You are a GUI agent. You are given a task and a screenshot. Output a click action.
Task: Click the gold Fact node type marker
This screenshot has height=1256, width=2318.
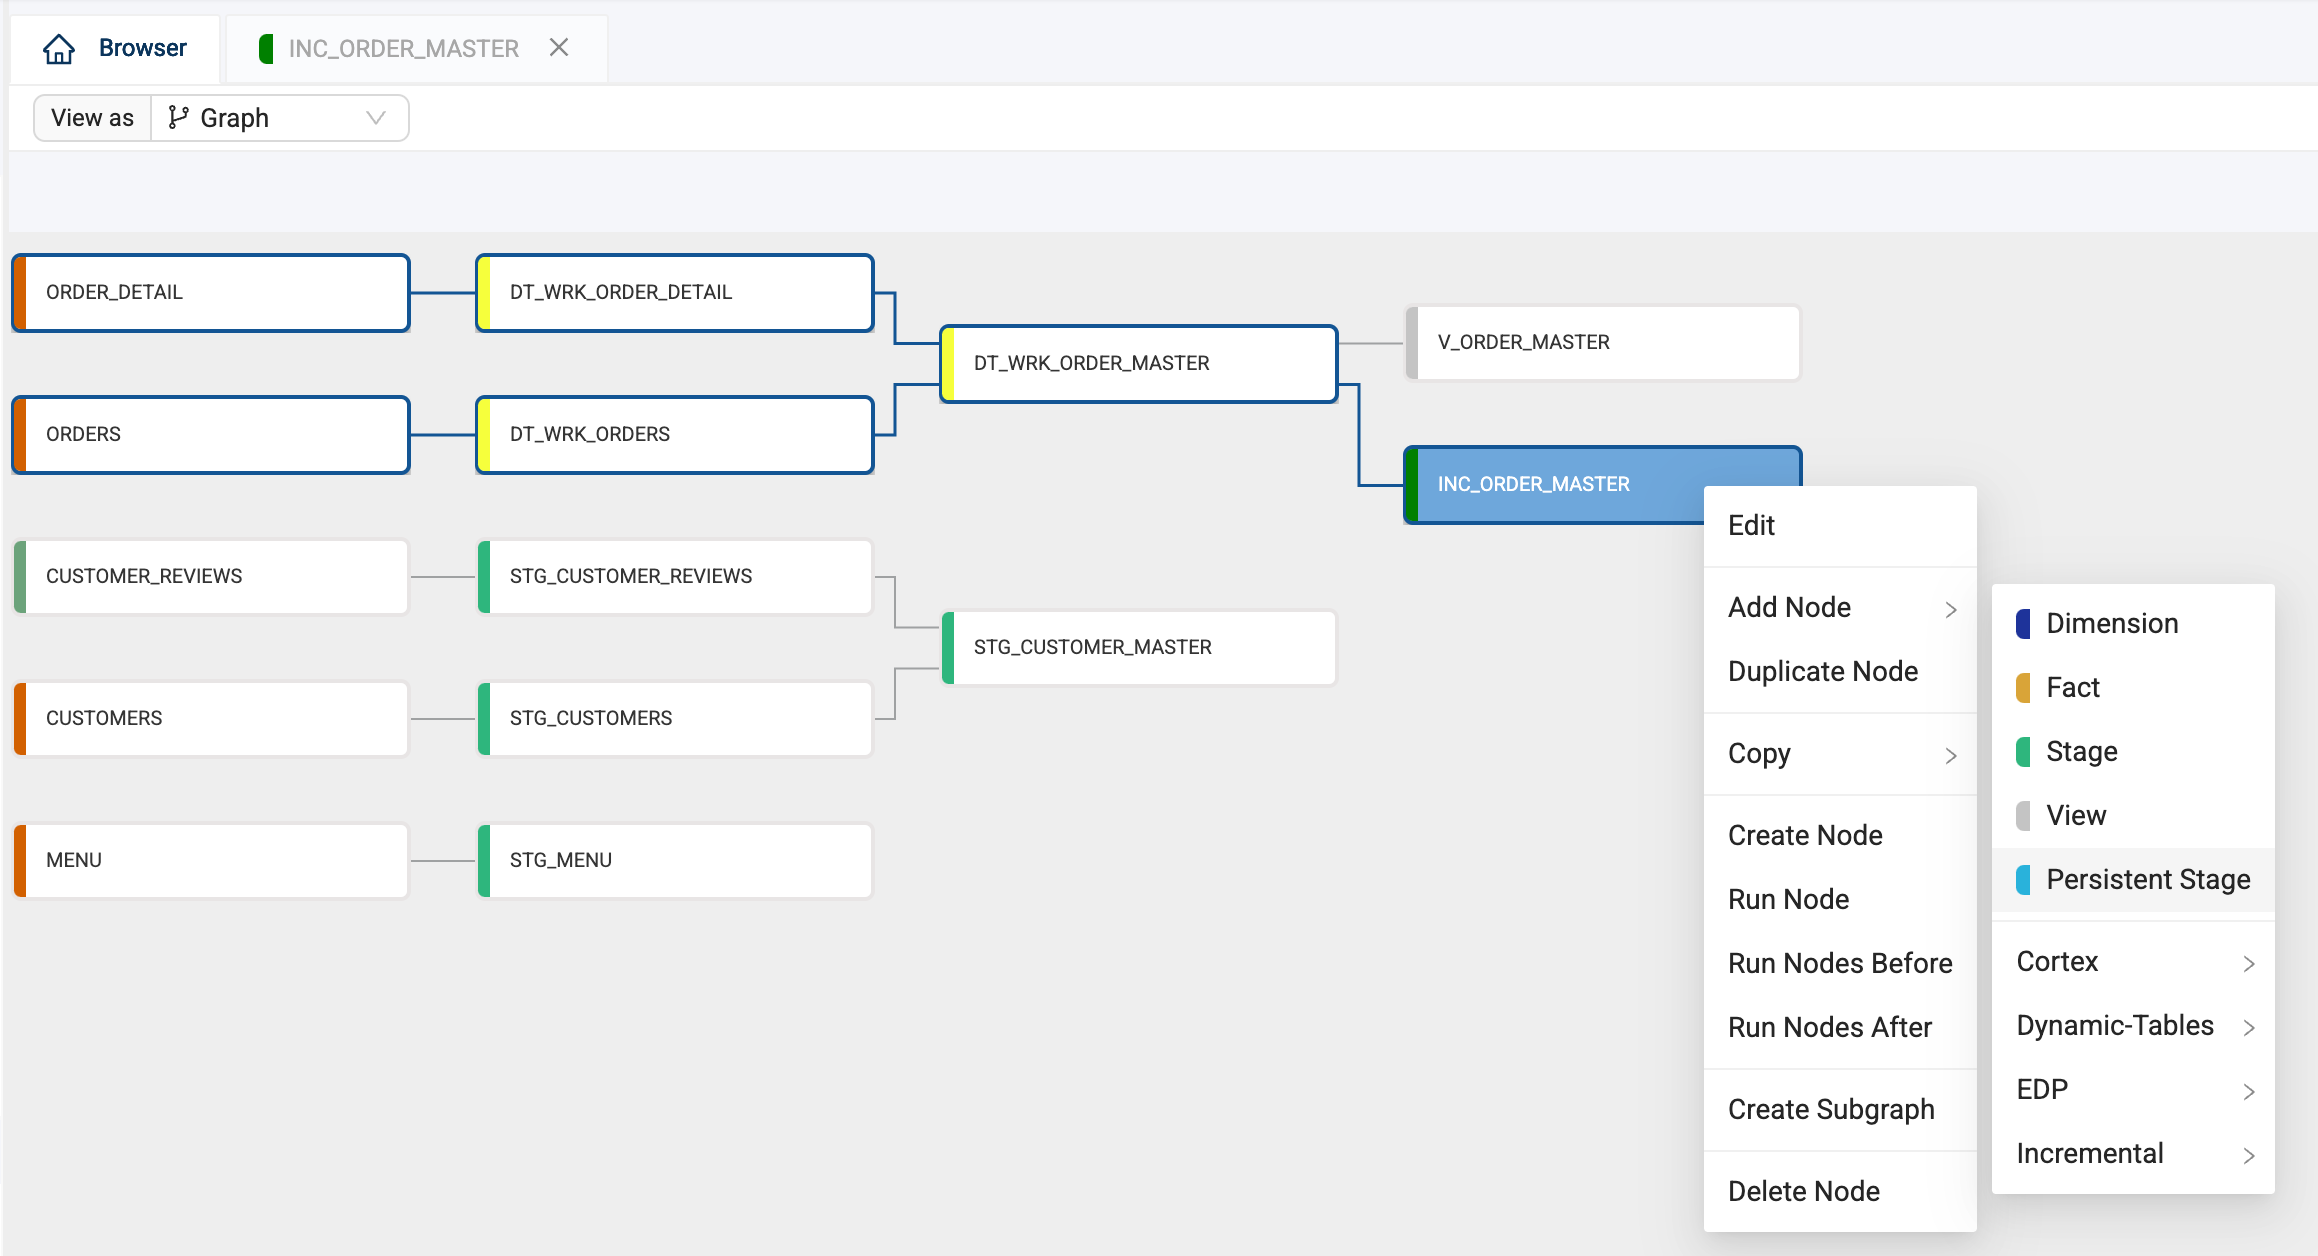tap(2023, 687)
